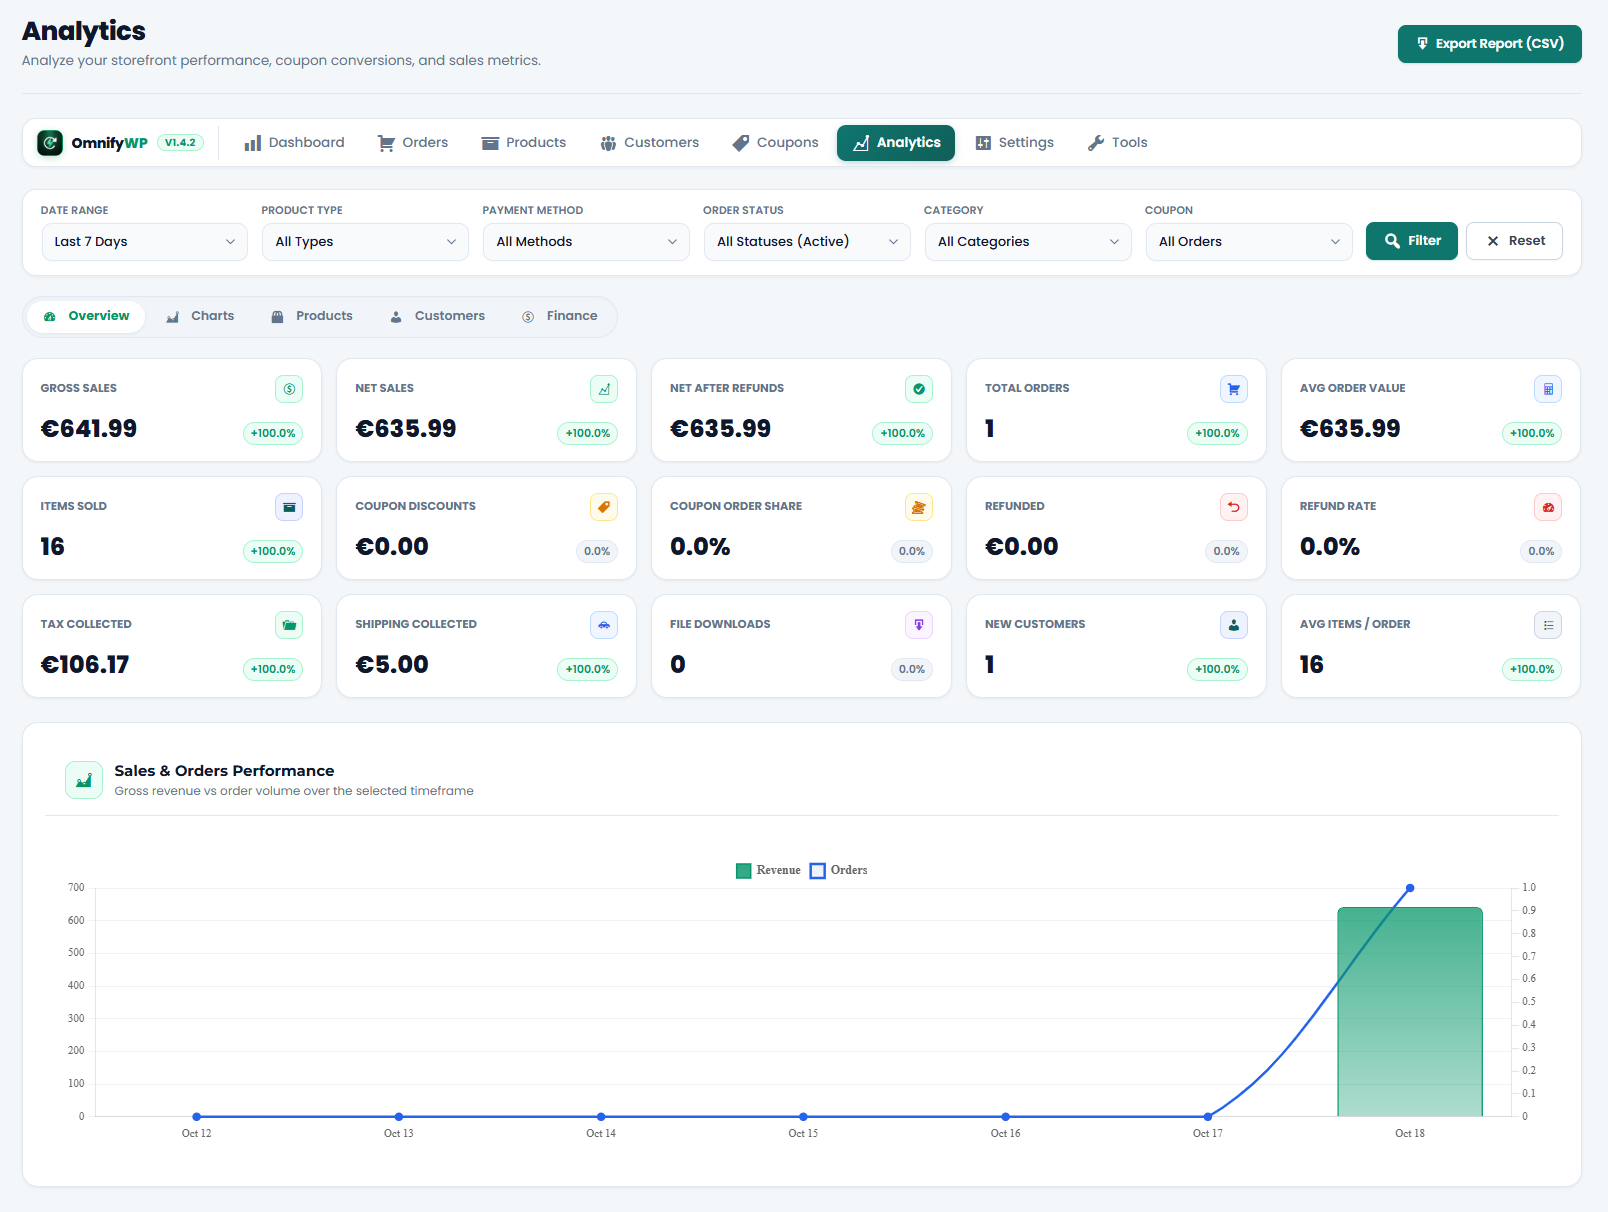Switch to the Customers sub-tab

[437, 316]
